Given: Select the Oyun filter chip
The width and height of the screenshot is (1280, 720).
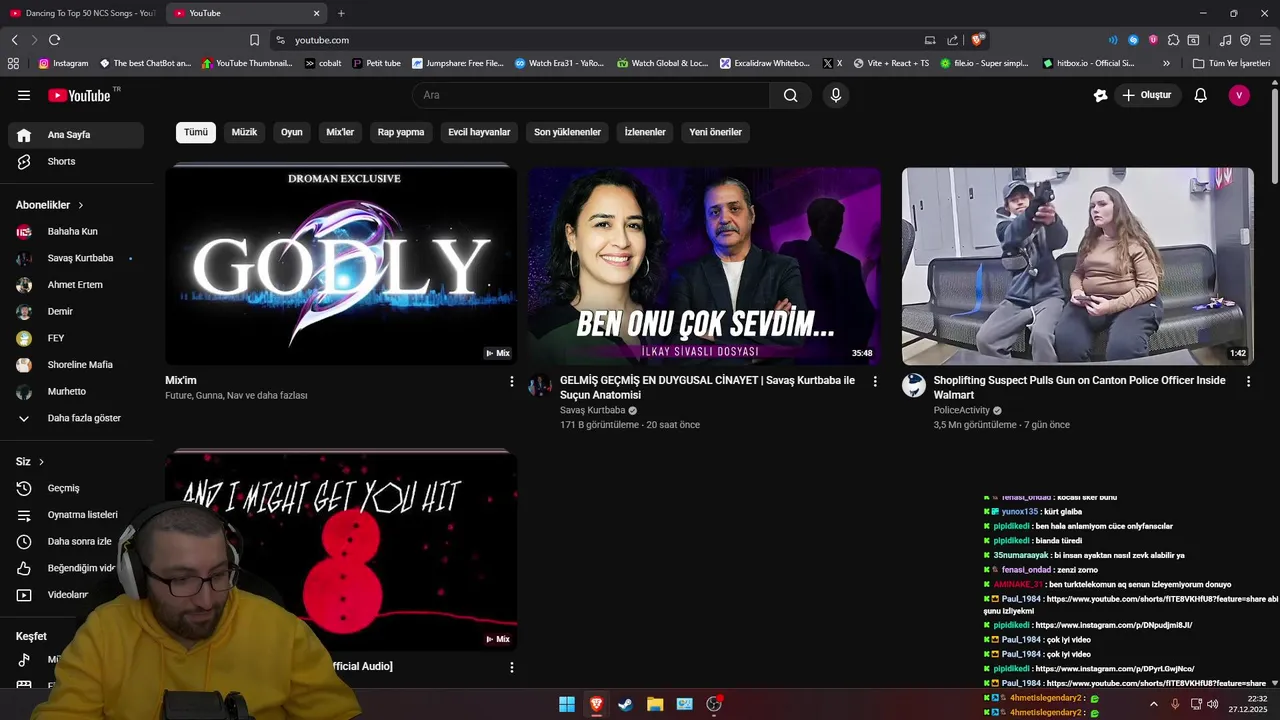Looking at the screenshot, I should 291,132.
